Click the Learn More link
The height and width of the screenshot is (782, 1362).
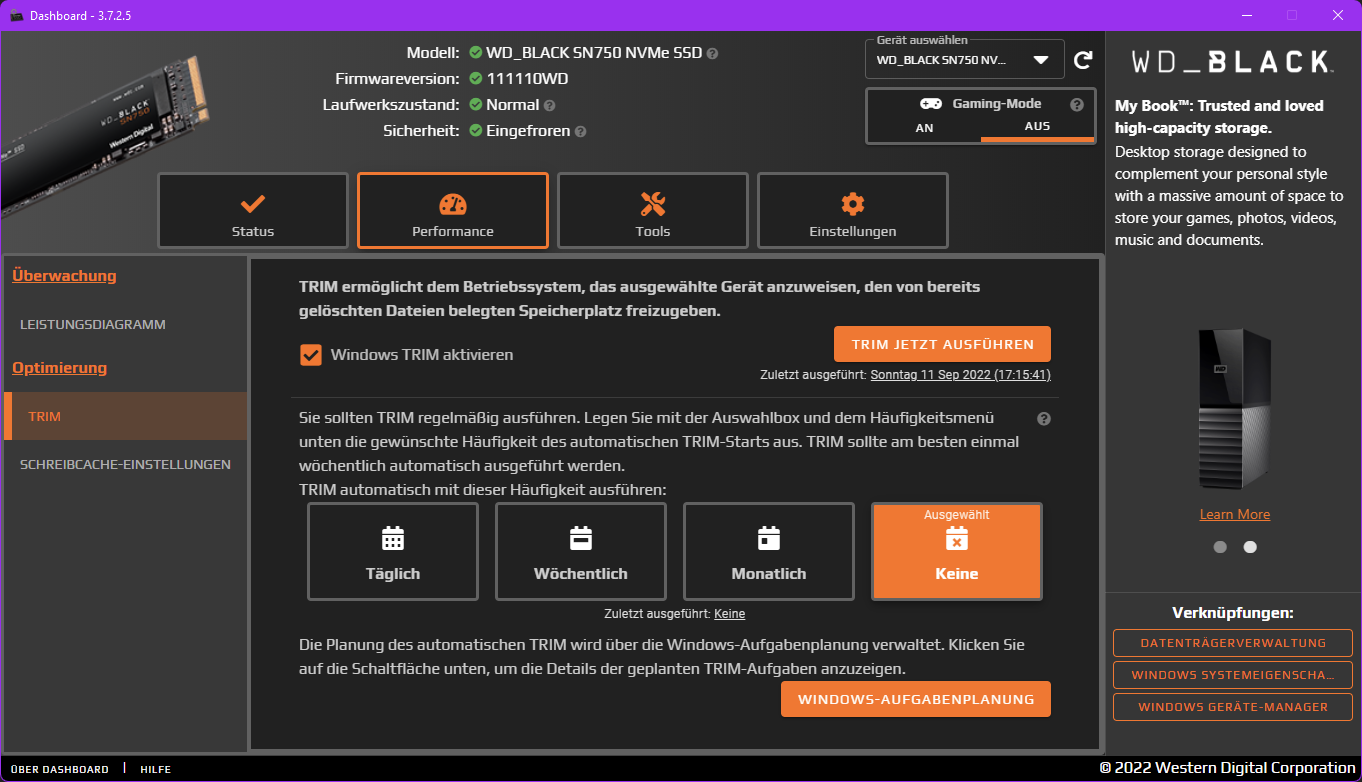point(1235,514)
